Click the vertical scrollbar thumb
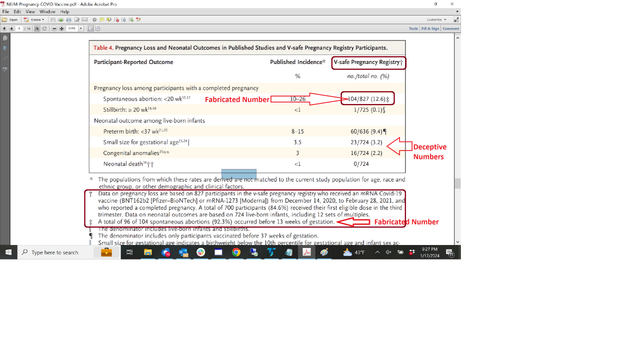640x360 pixels. point(458,183)
